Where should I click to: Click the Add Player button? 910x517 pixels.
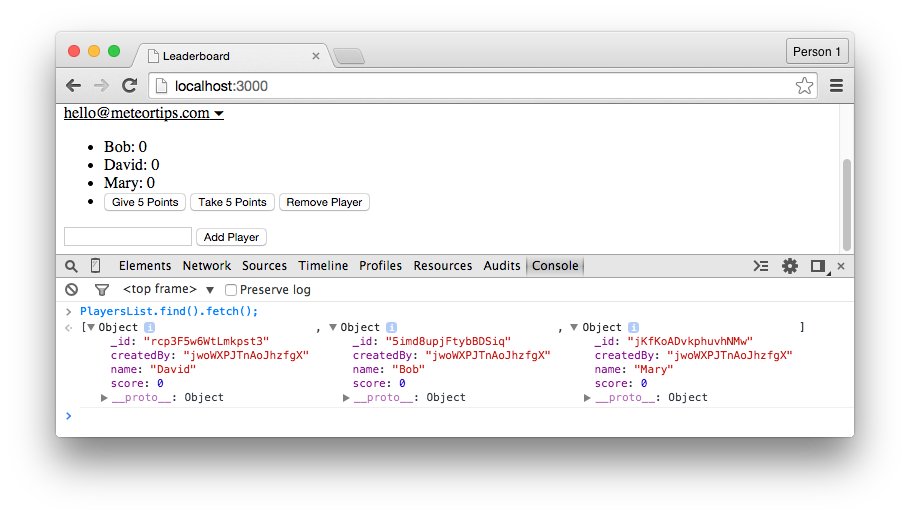click(x=231, y=237)
